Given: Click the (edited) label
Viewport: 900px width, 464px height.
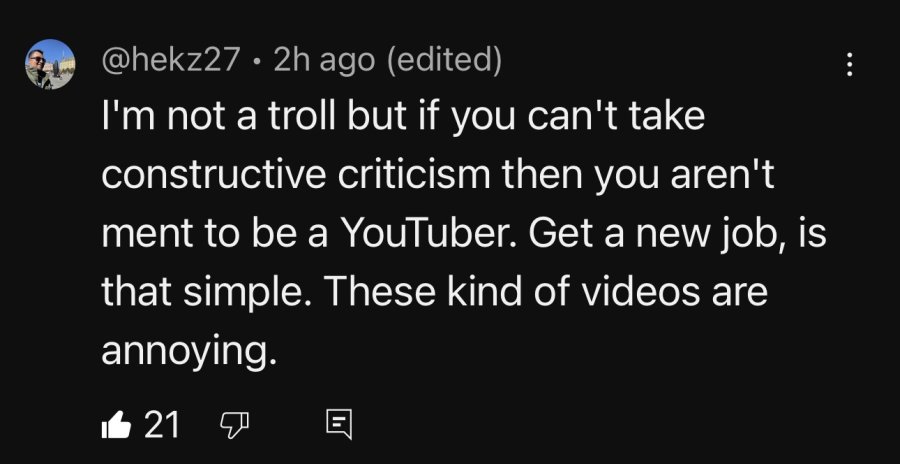Looking at the screenshot, I should (x=444, y=60).
